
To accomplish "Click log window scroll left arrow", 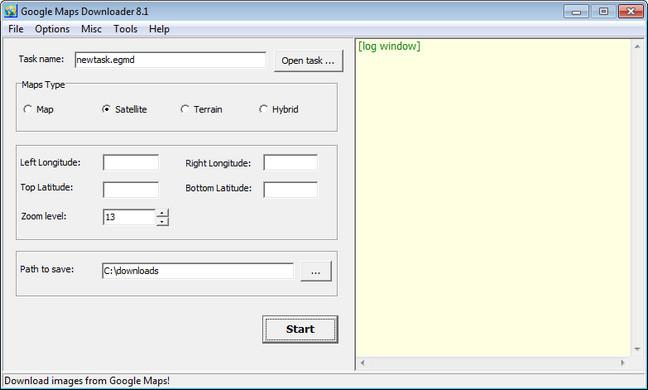I will tap(362, 363).
